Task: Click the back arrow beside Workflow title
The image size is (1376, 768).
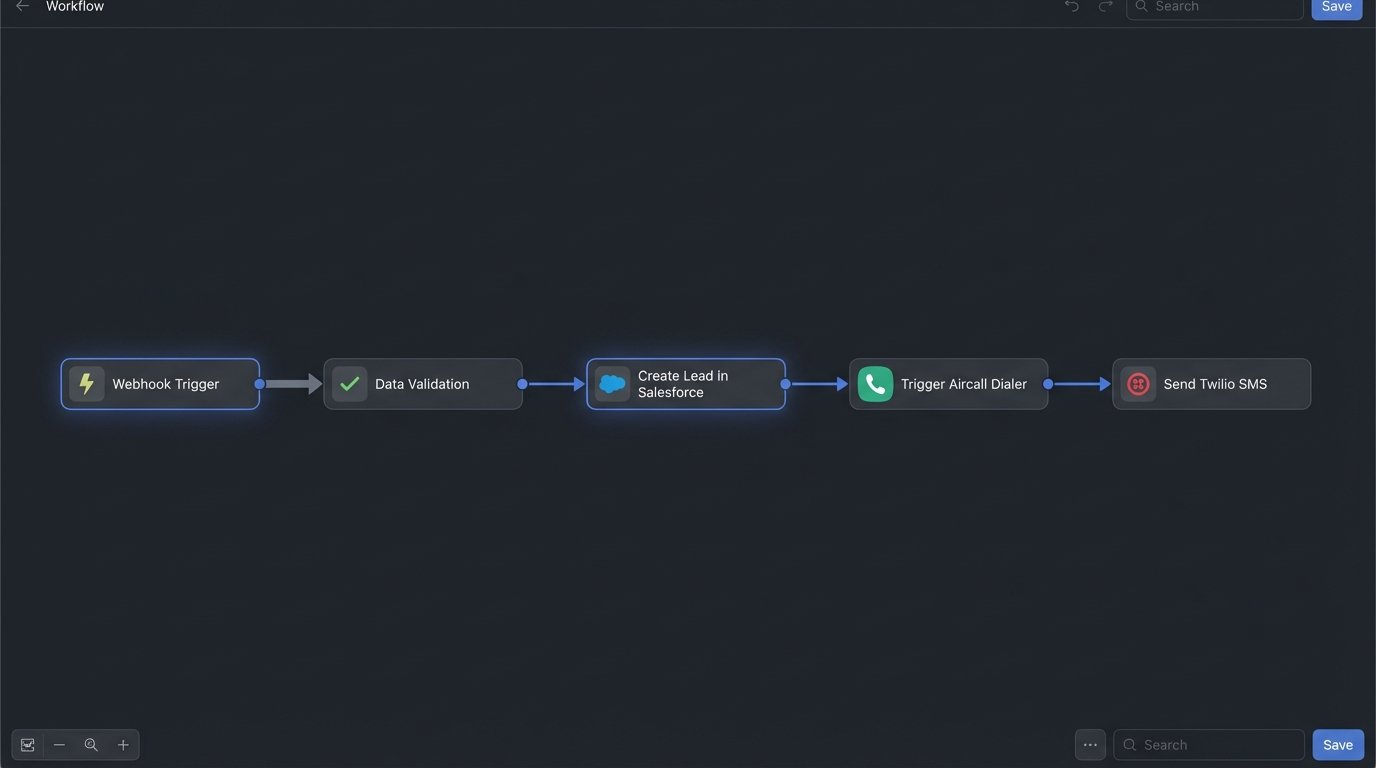Action: coord(22,6)
